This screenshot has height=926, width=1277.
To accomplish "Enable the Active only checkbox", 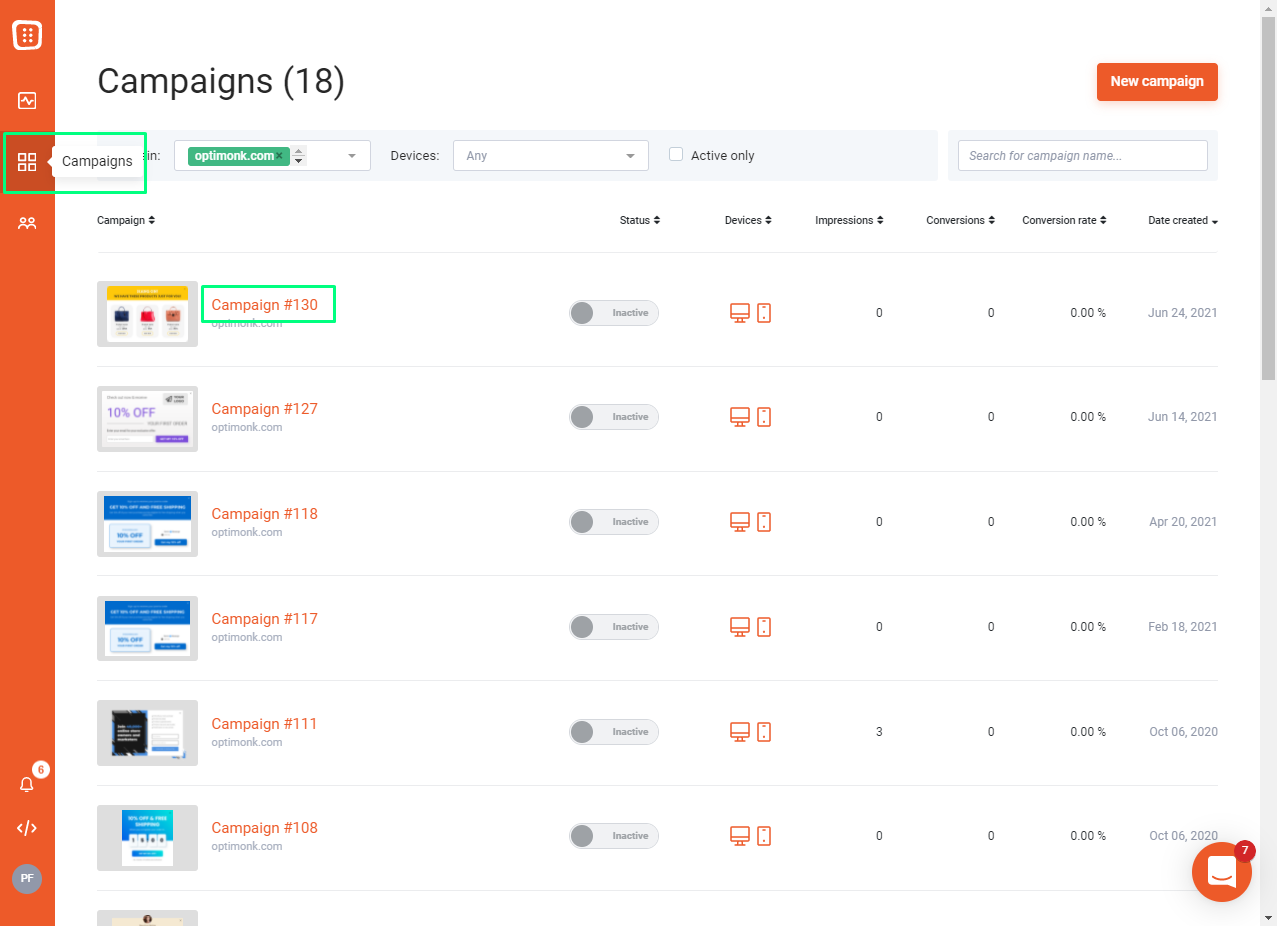I will coord(676,155).
